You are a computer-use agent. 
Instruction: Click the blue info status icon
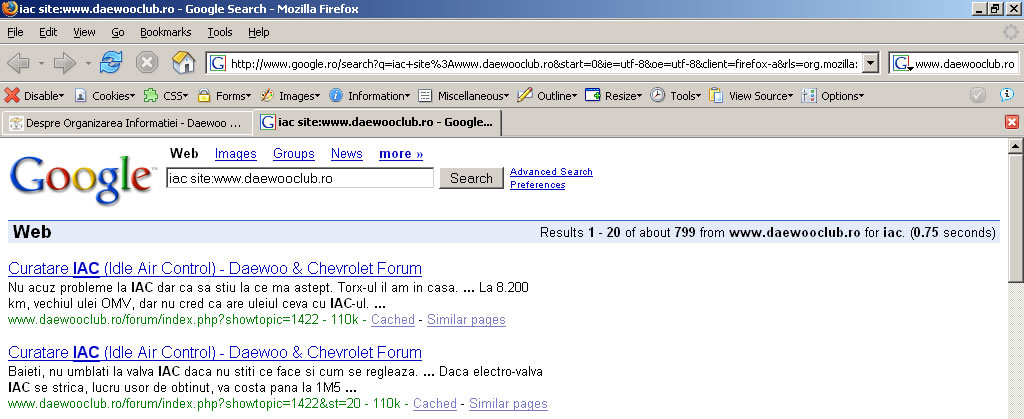pos(1007,95)
